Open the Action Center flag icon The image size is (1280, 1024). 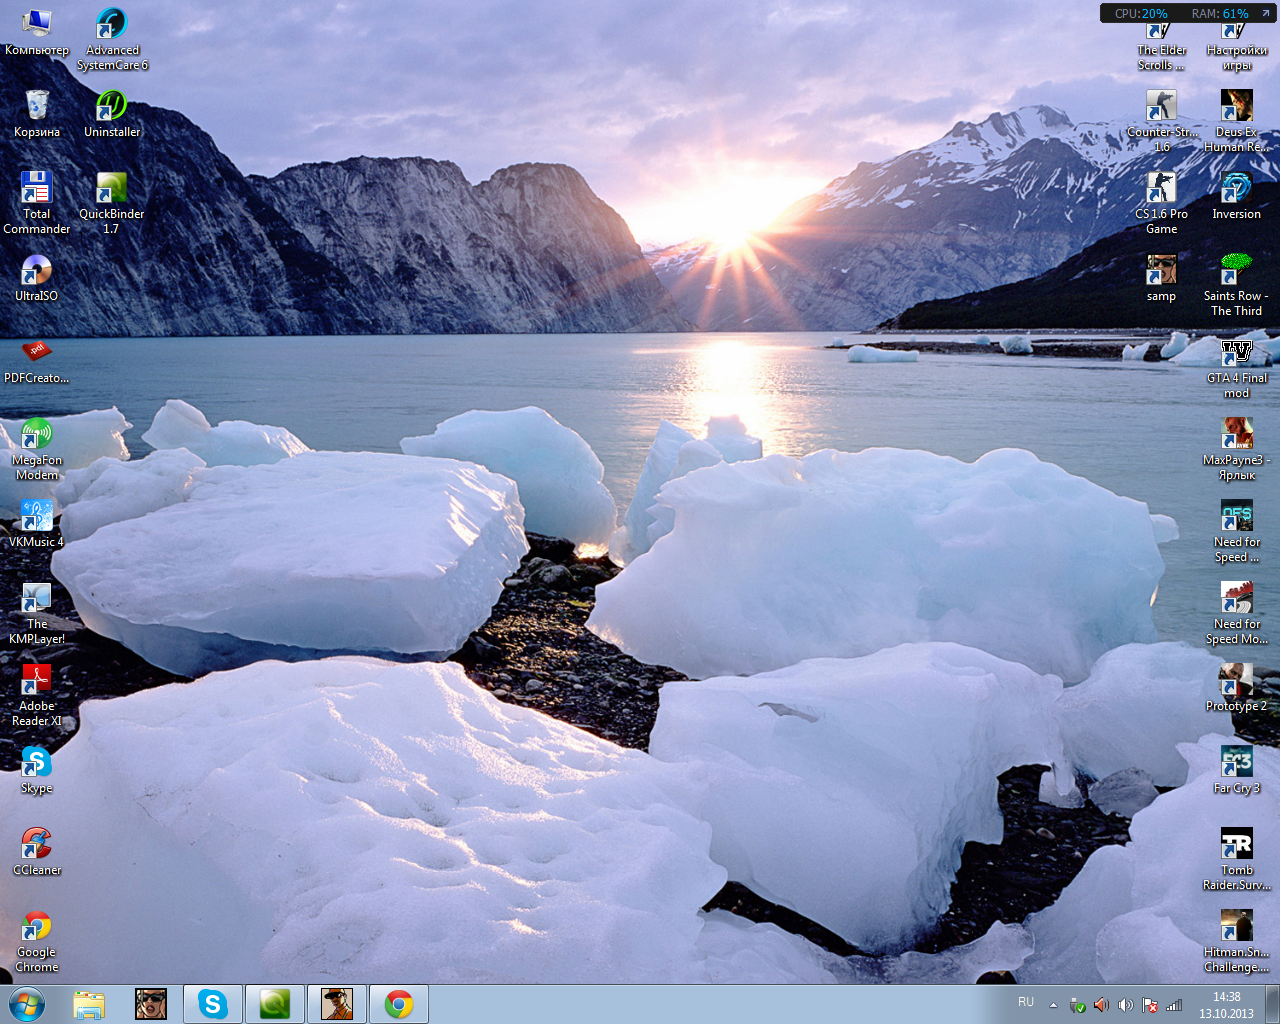tap(1150, 1005)
